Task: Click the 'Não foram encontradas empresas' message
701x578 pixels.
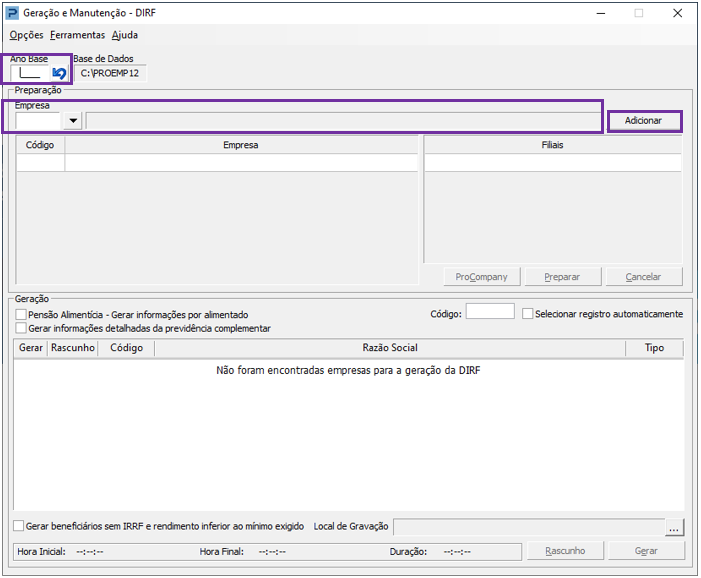Action: 348,370
